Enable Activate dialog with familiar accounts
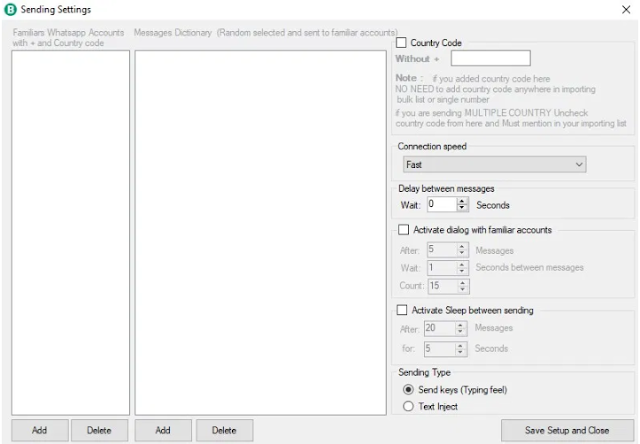This screenshot has height=444, width=640. [x=403, y=230]
